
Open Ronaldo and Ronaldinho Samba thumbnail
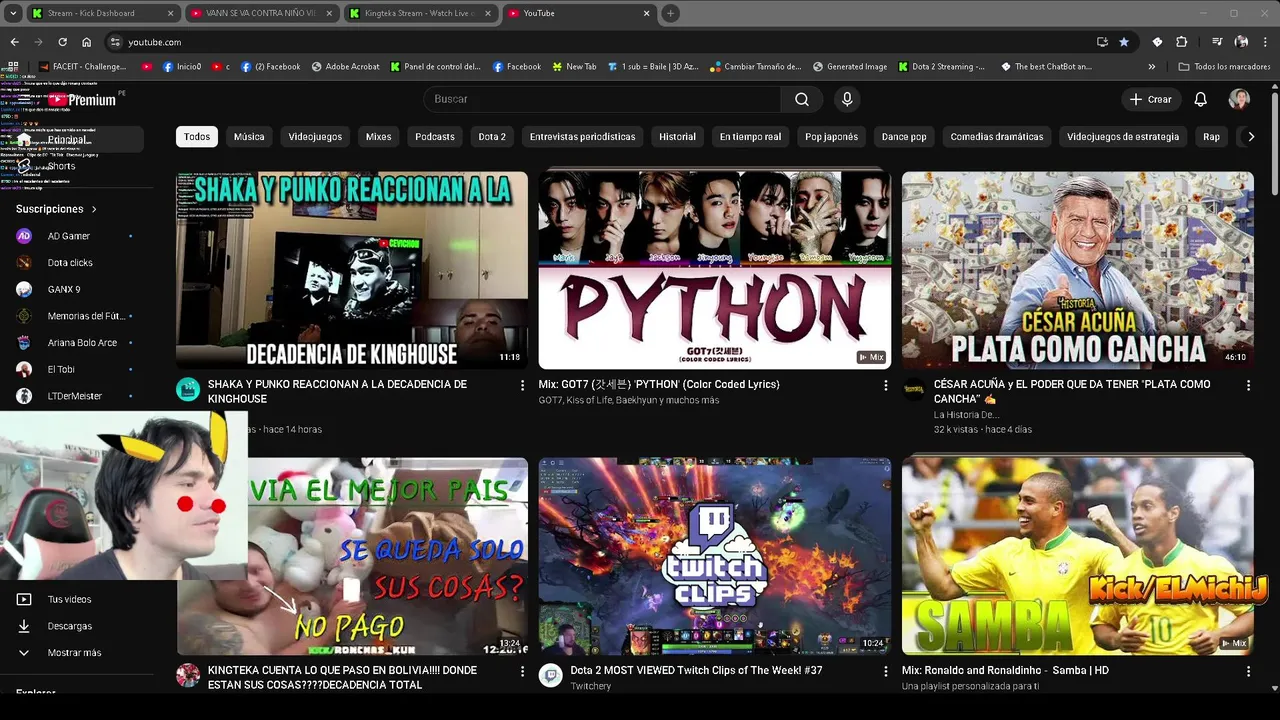[x=1077, y=556]
